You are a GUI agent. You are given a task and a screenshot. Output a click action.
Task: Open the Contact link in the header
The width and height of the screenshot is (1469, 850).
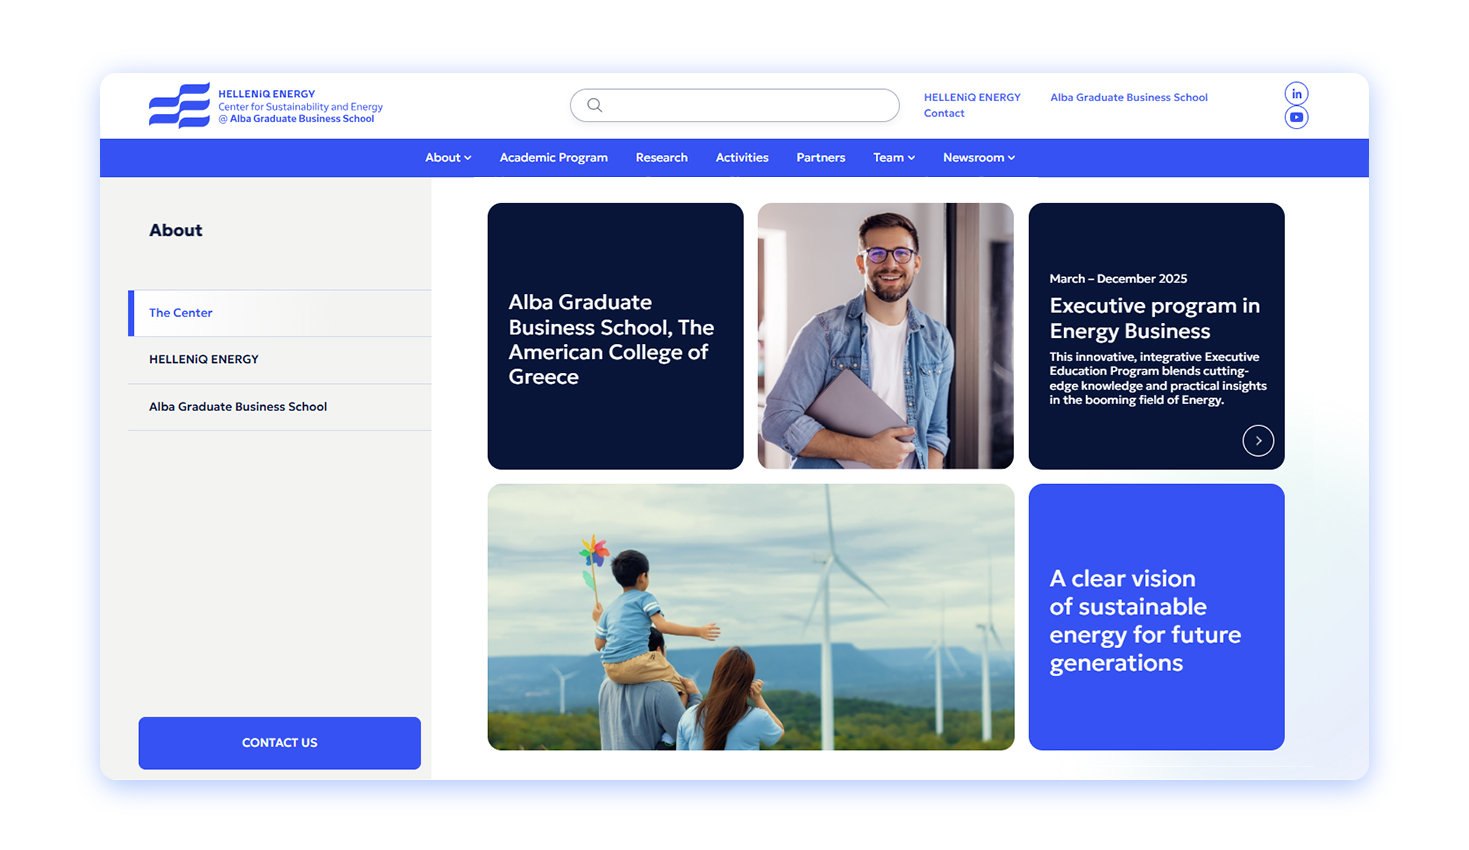[x=944, y=113]
